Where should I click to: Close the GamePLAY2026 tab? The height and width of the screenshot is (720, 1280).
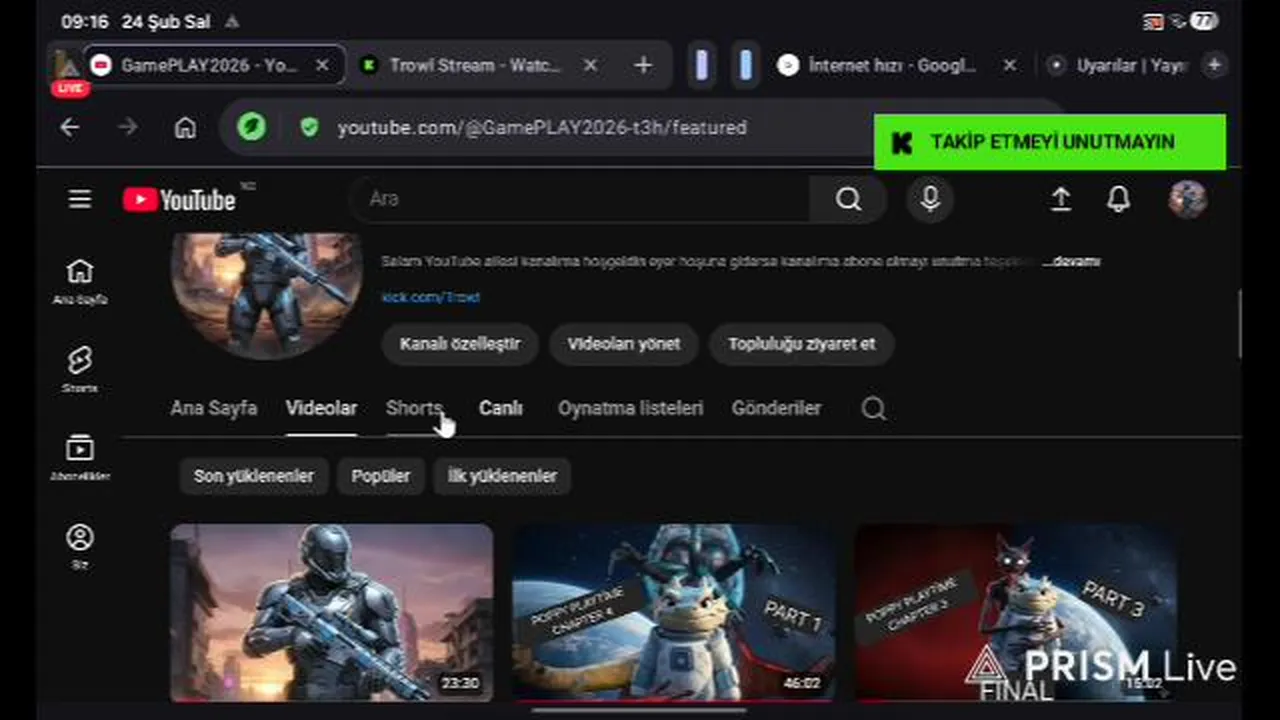(x=322, y=65)
